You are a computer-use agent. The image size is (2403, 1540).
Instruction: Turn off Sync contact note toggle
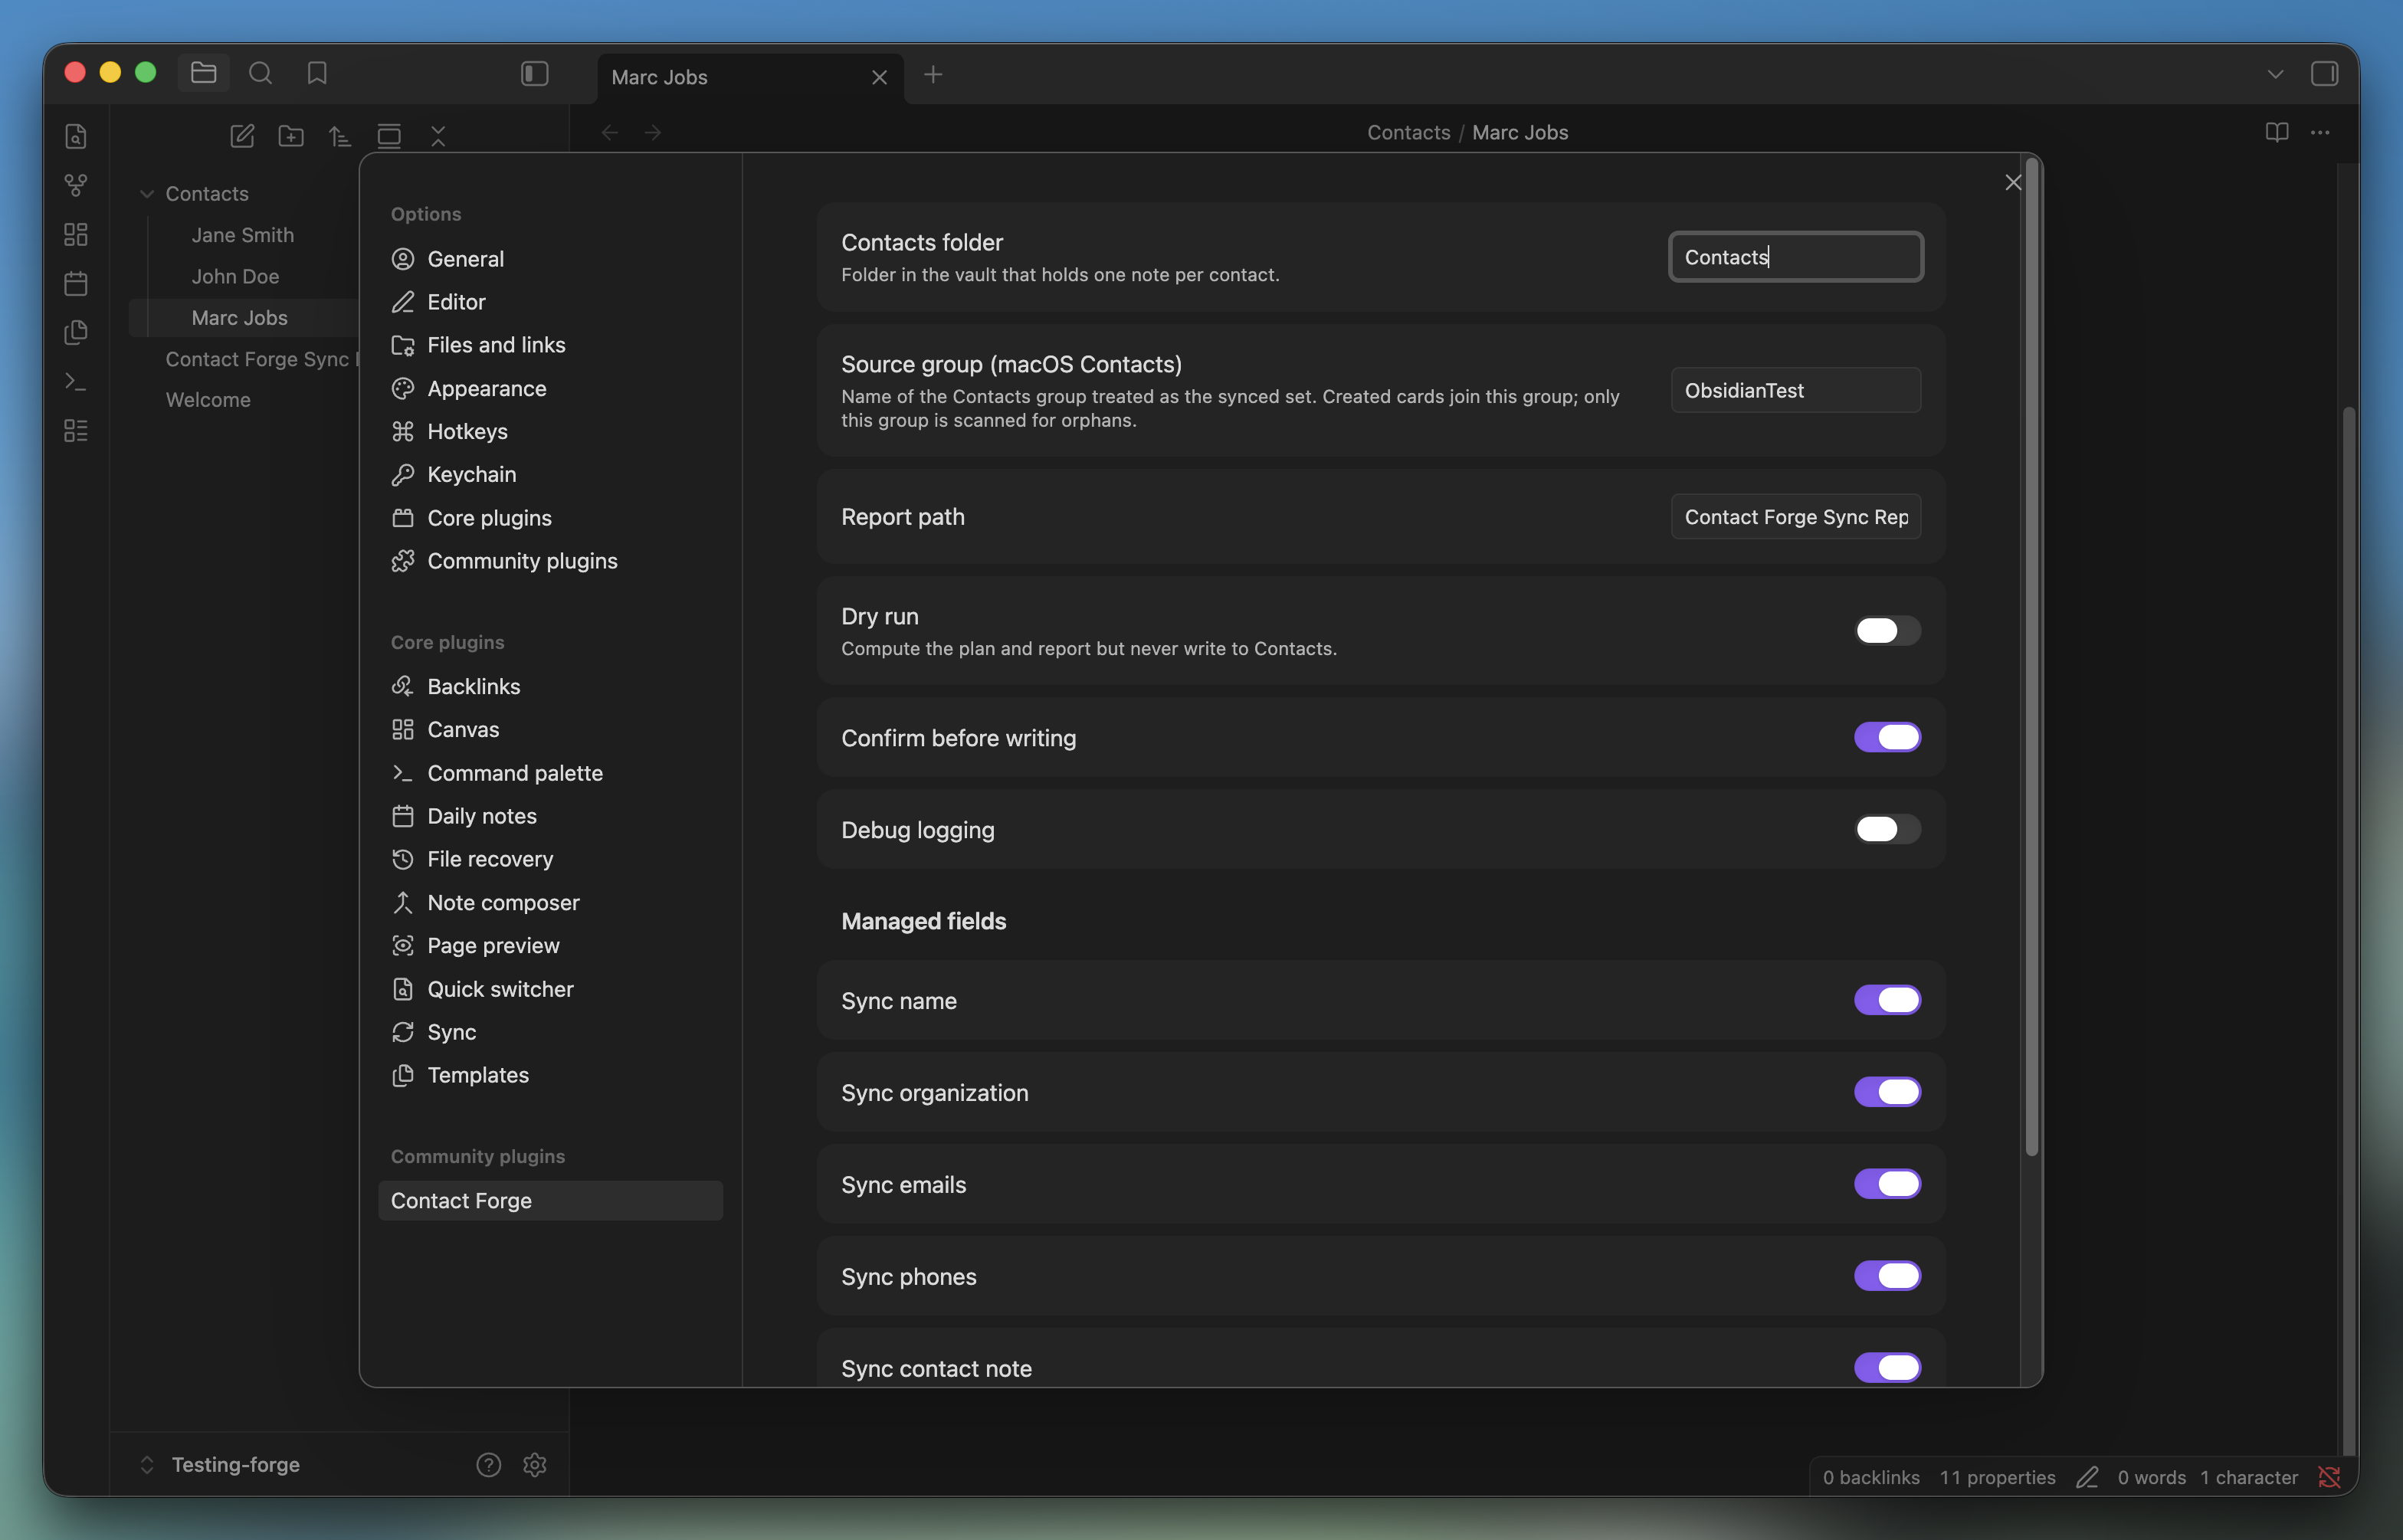(1887, 1368)
